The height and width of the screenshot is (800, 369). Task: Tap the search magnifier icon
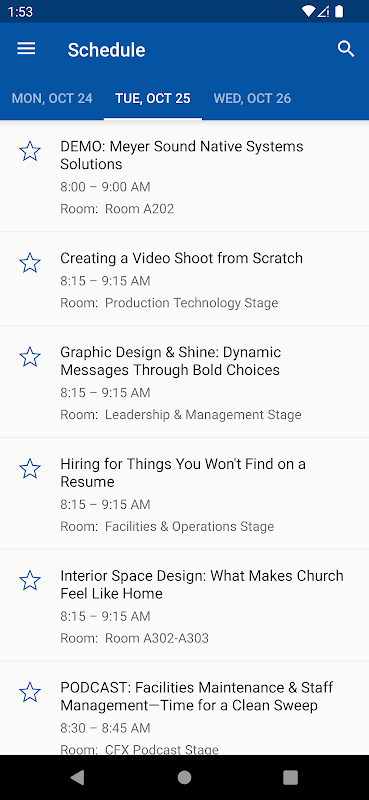(346, 49)
